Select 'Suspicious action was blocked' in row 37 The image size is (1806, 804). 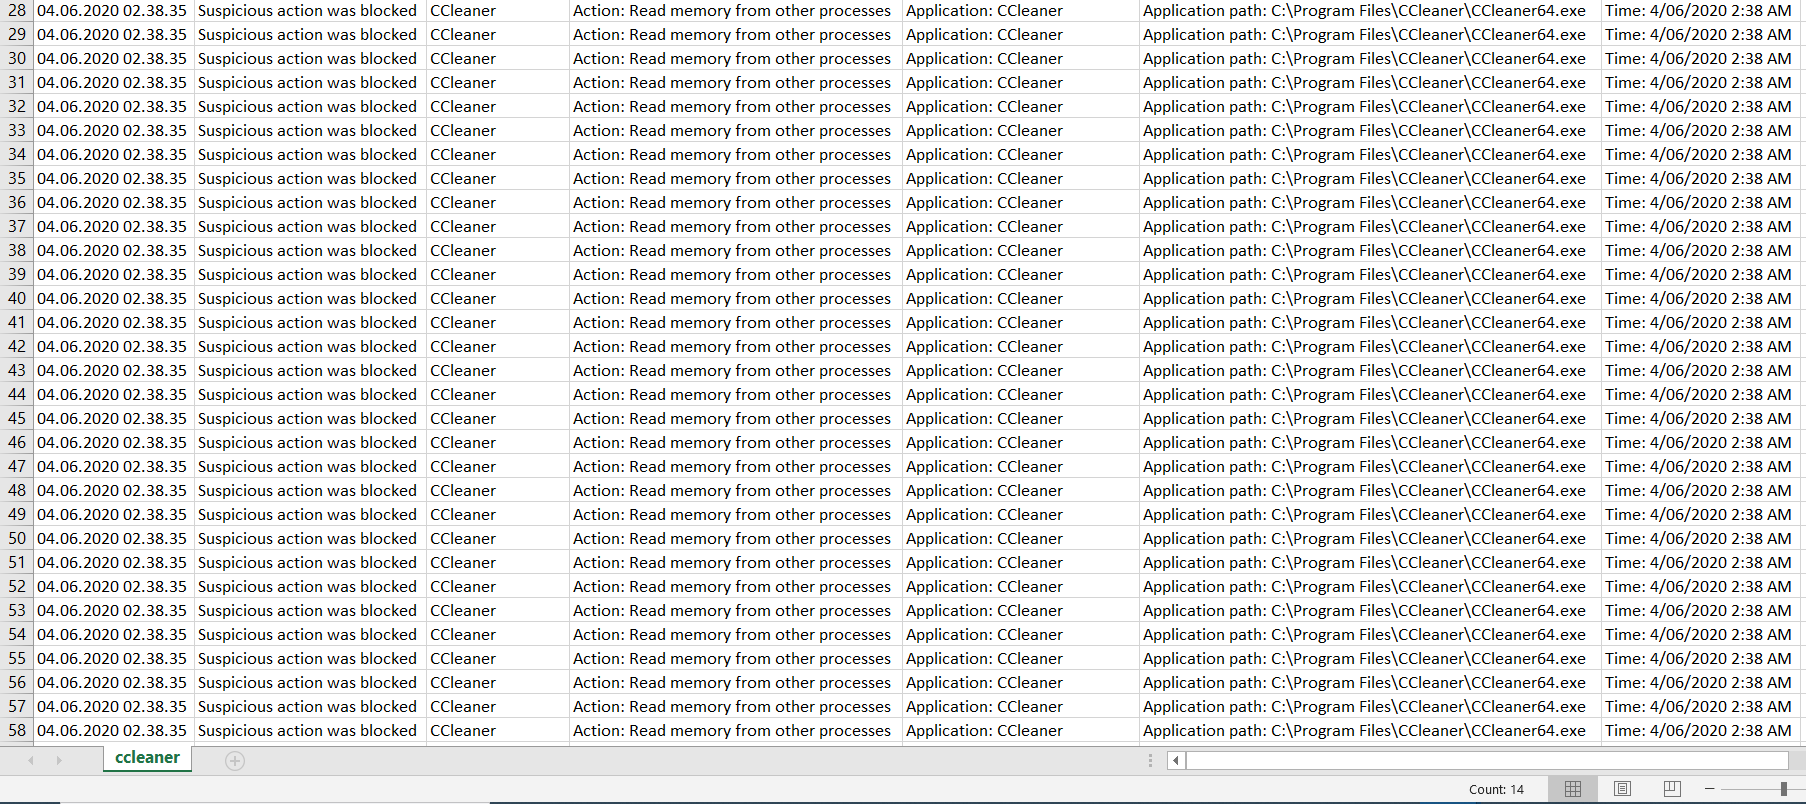[310, 226]
